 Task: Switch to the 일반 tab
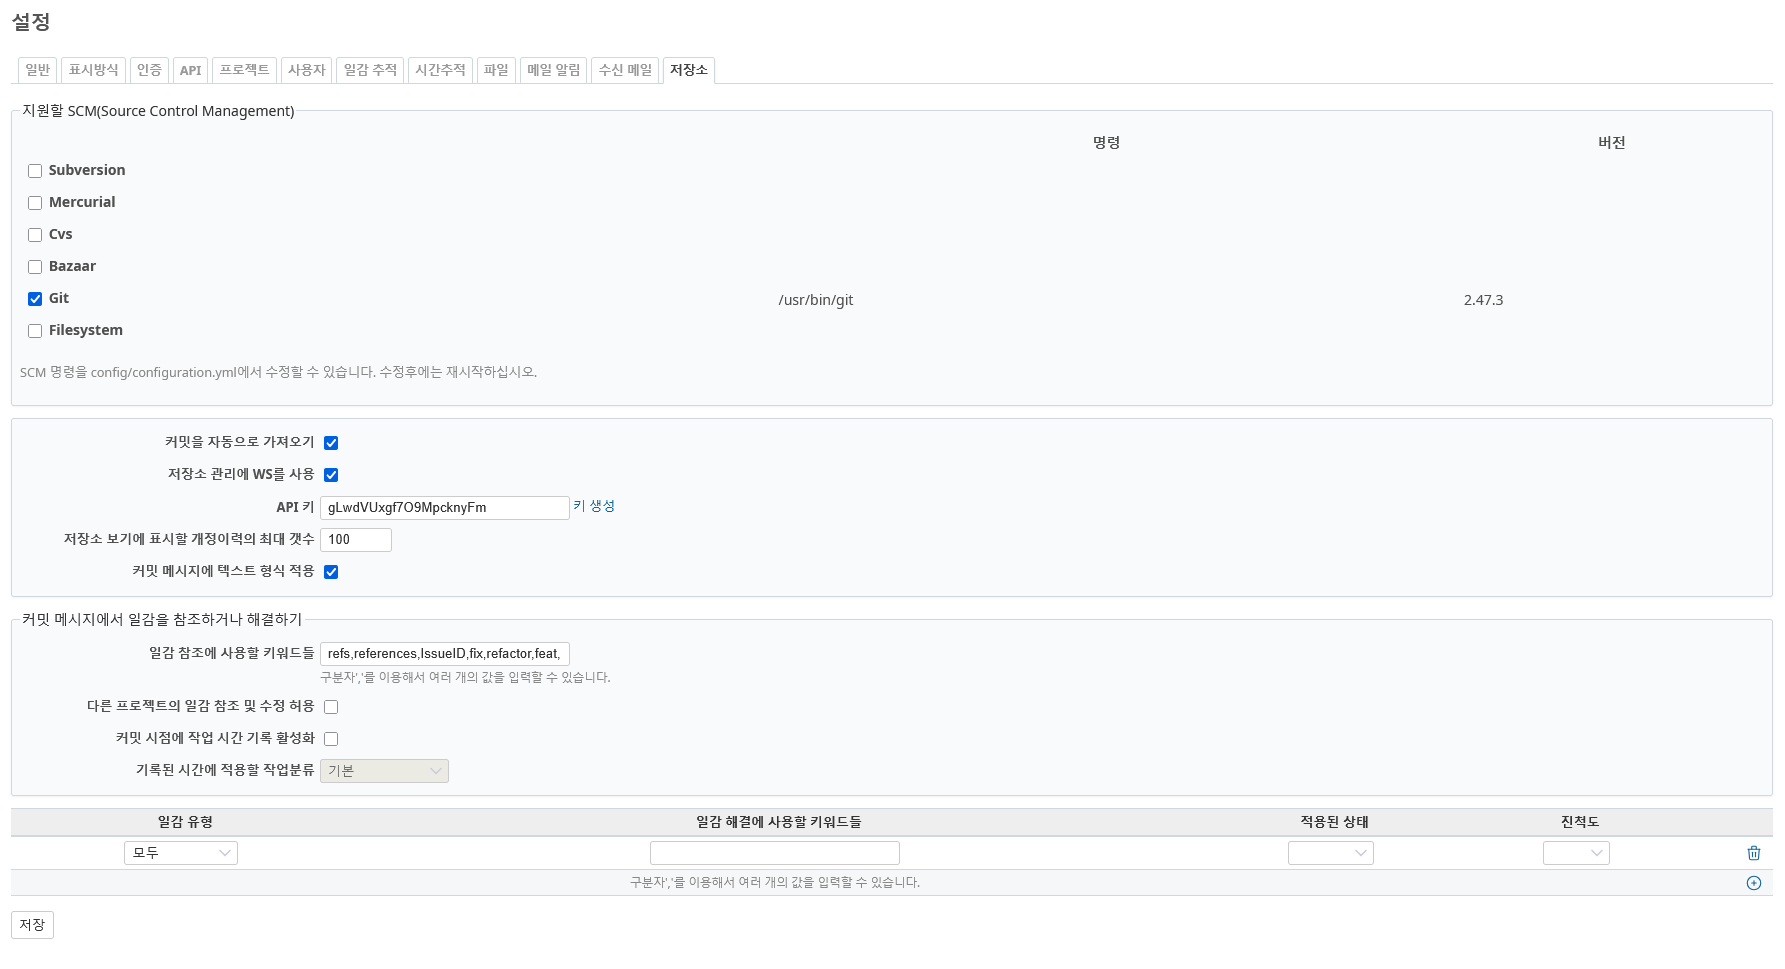pyautogui.click(x=37, y=70)
